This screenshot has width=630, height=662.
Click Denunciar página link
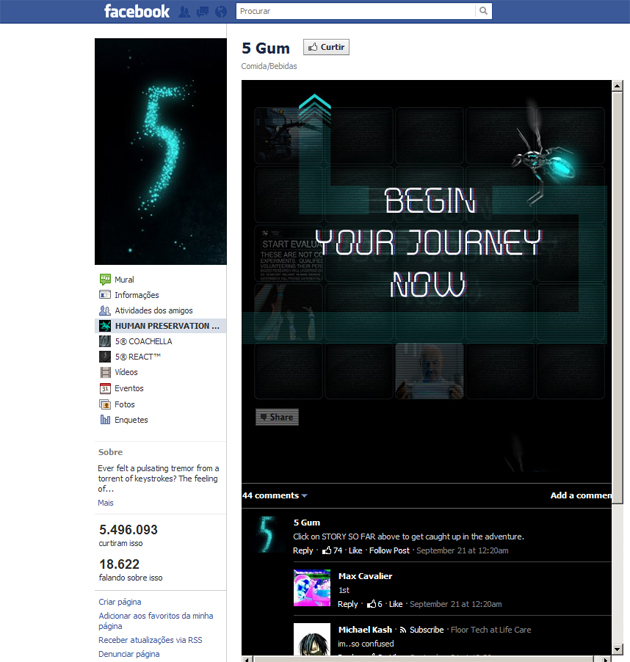click(x=129, y=654)
